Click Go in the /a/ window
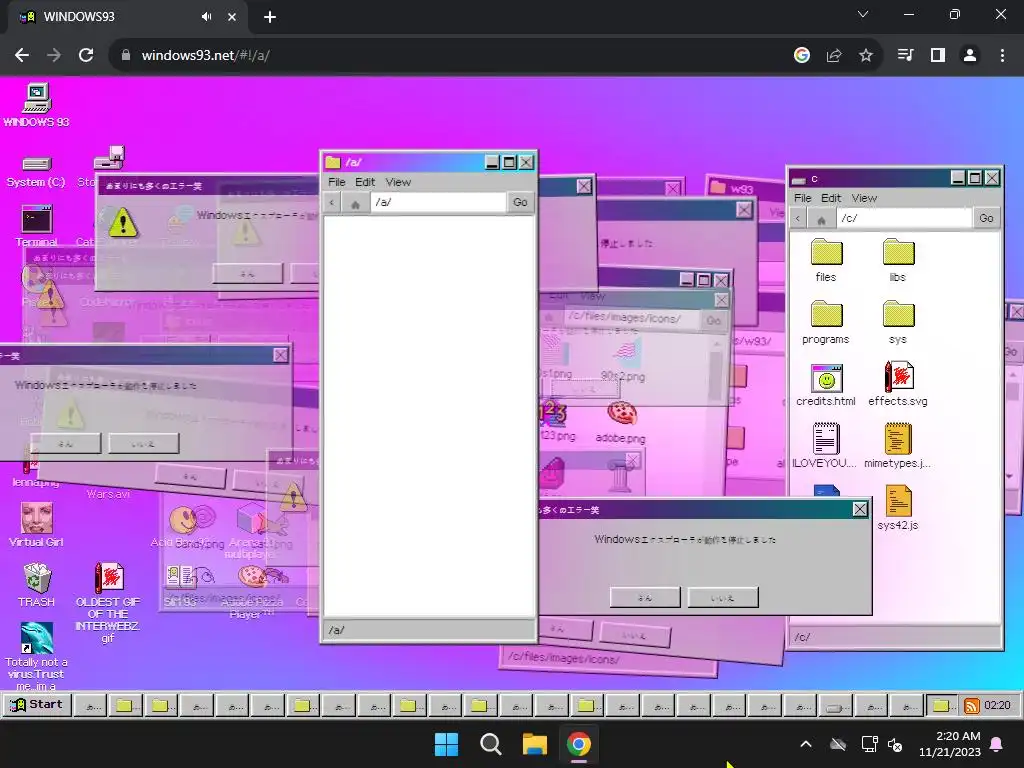This screenshot has width=1024, height=768. (x=520, y=202)
